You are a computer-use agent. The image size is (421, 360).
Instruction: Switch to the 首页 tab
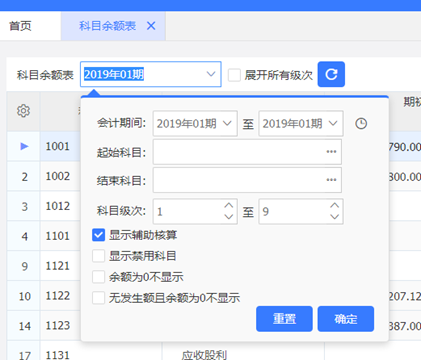tap(21, 26)
